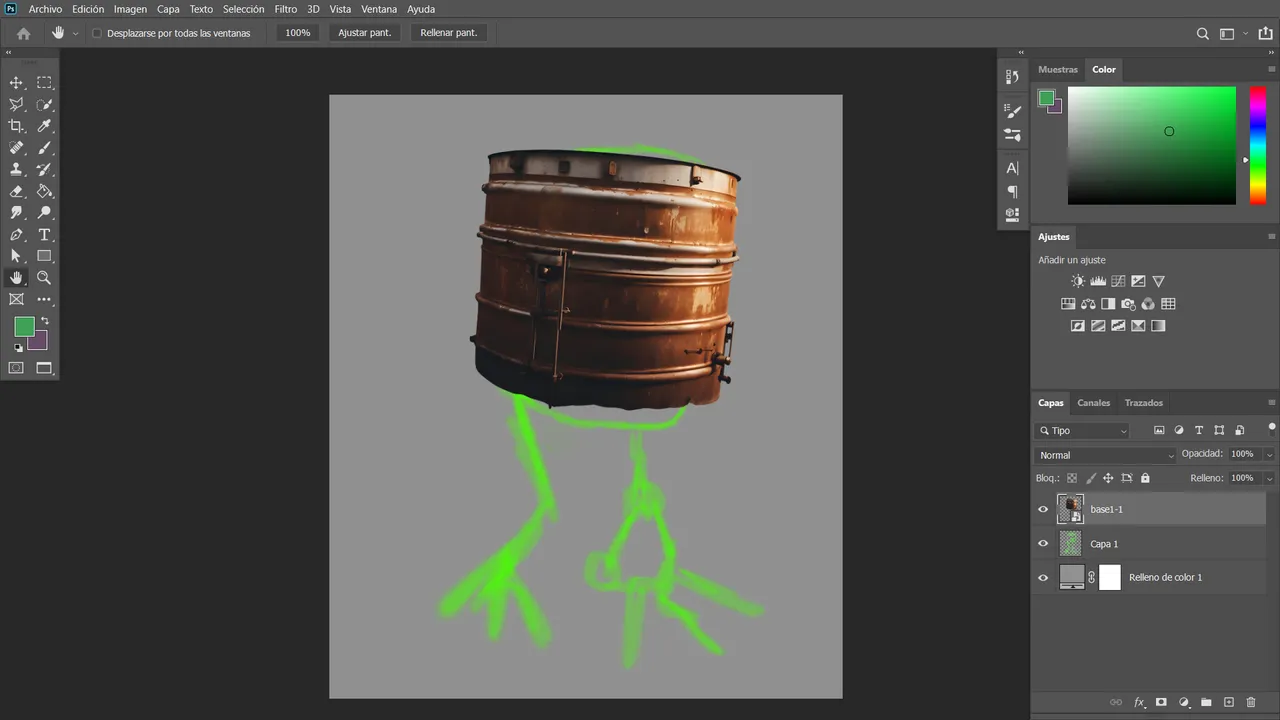Viewport: 1280px width, 720px height.
Task: Add layer mask from Layers panel footer
Action: (1161, 702)
